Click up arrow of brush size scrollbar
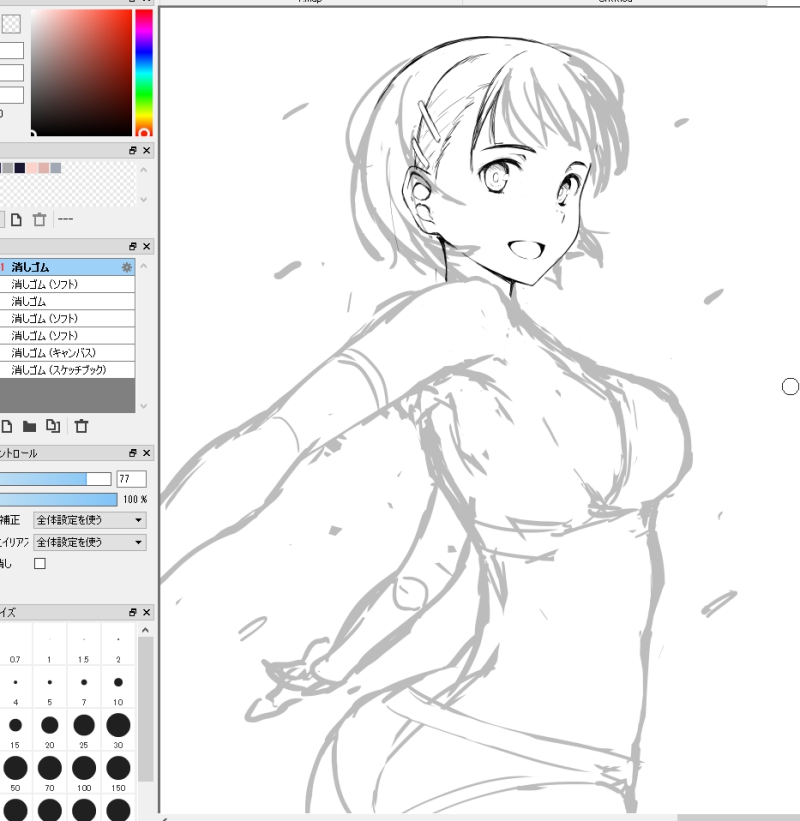This screenshot has width=800, height=821. click(x=146, y=630)
